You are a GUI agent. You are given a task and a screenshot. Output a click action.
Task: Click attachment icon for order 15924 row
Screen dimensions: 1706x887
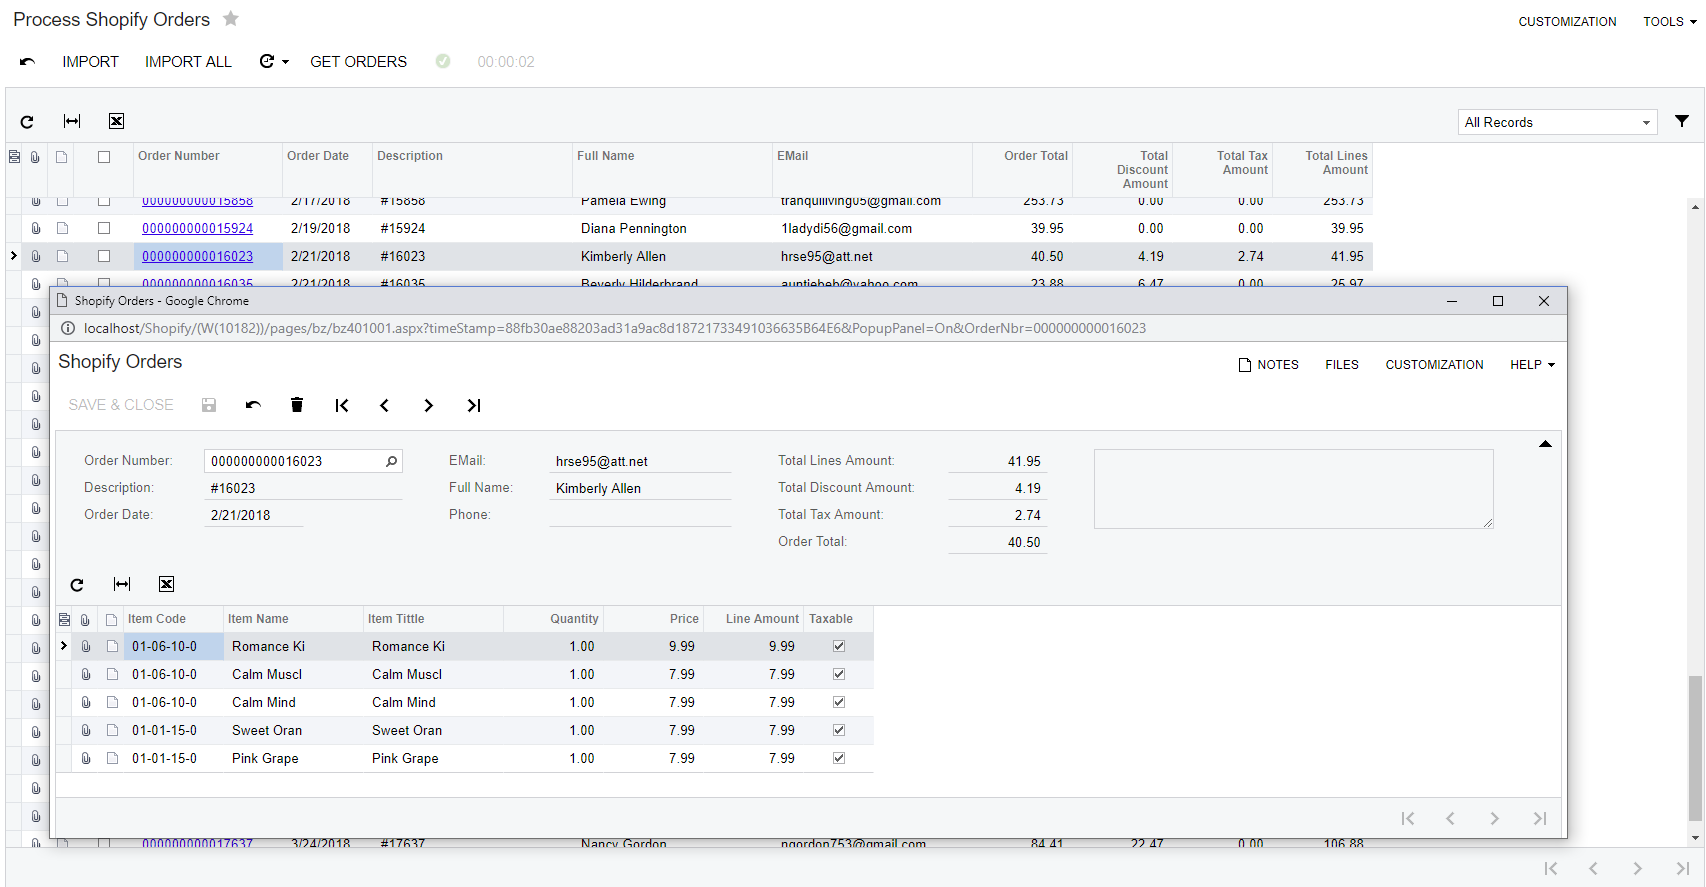[x=36, y=228]
